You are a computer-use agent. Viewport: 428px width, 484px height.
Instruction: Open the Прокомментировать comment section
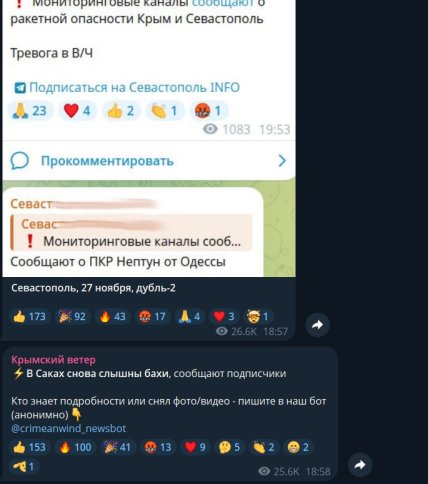149,161
